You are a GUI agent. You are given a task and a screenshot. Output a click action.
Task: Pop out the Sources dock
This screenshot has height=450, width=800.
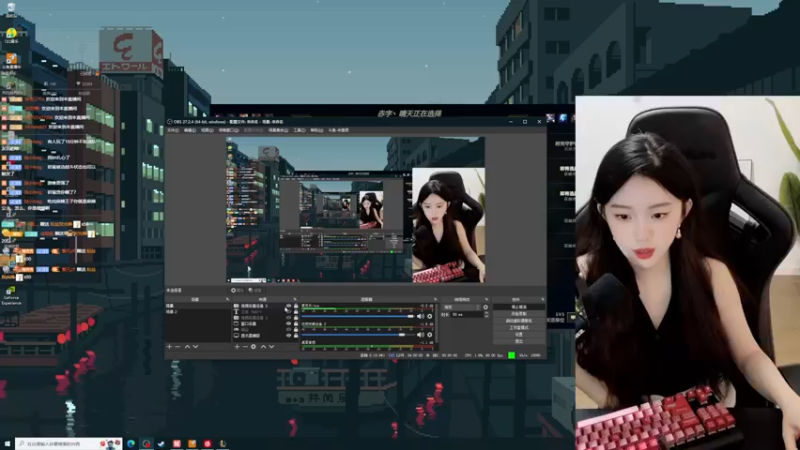click(x=295, y=299)
